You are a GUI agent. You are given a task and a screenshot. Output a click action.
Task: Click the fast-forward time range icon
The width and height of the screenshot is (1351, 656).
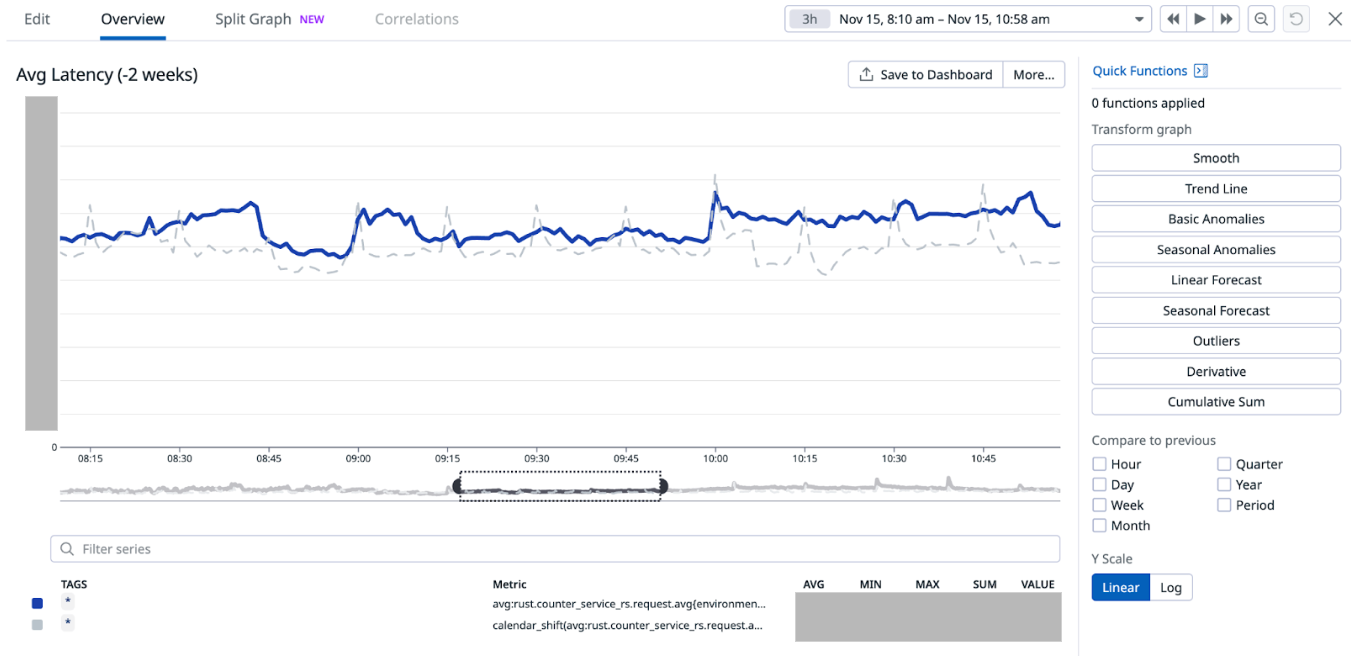1226,19
